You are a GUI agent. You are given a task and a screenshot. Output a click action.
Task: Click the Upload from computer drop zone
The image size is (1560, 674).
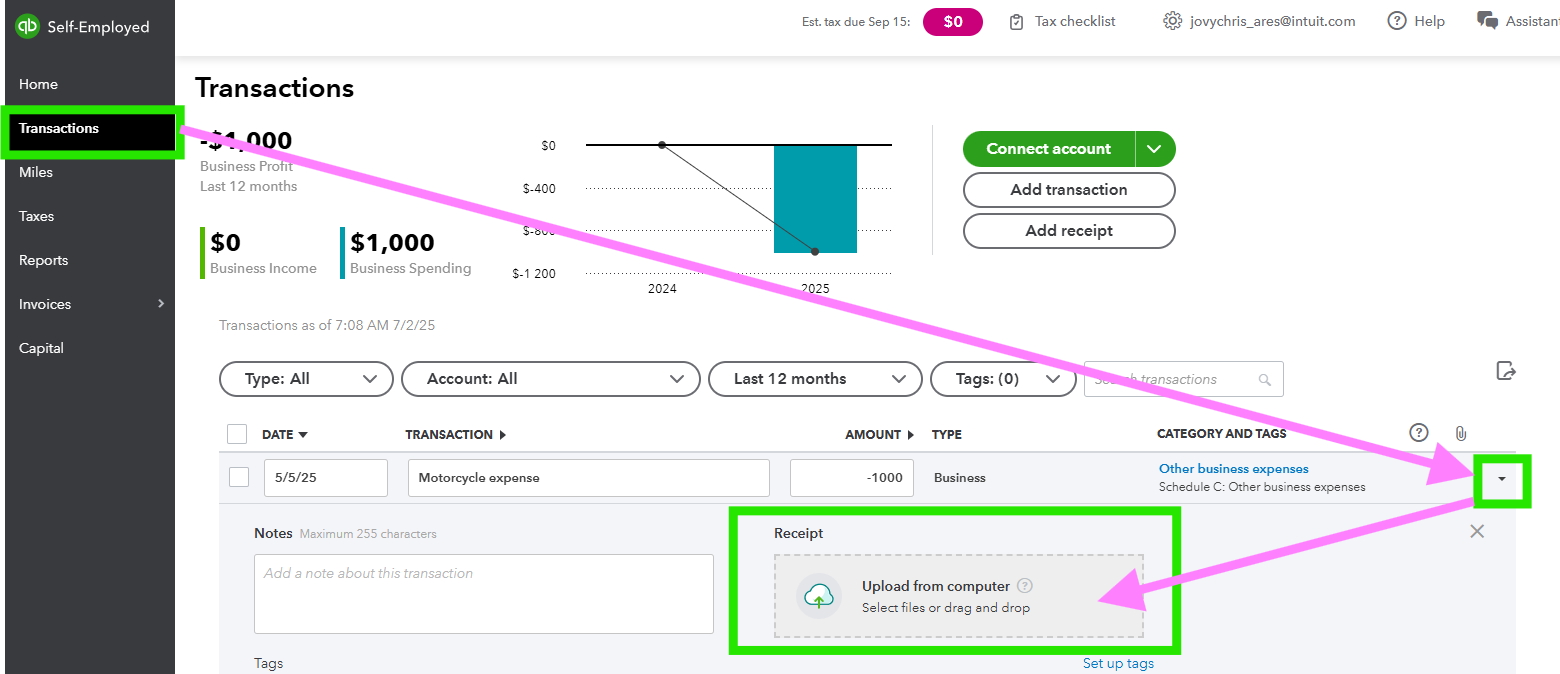tap(959, 597)
